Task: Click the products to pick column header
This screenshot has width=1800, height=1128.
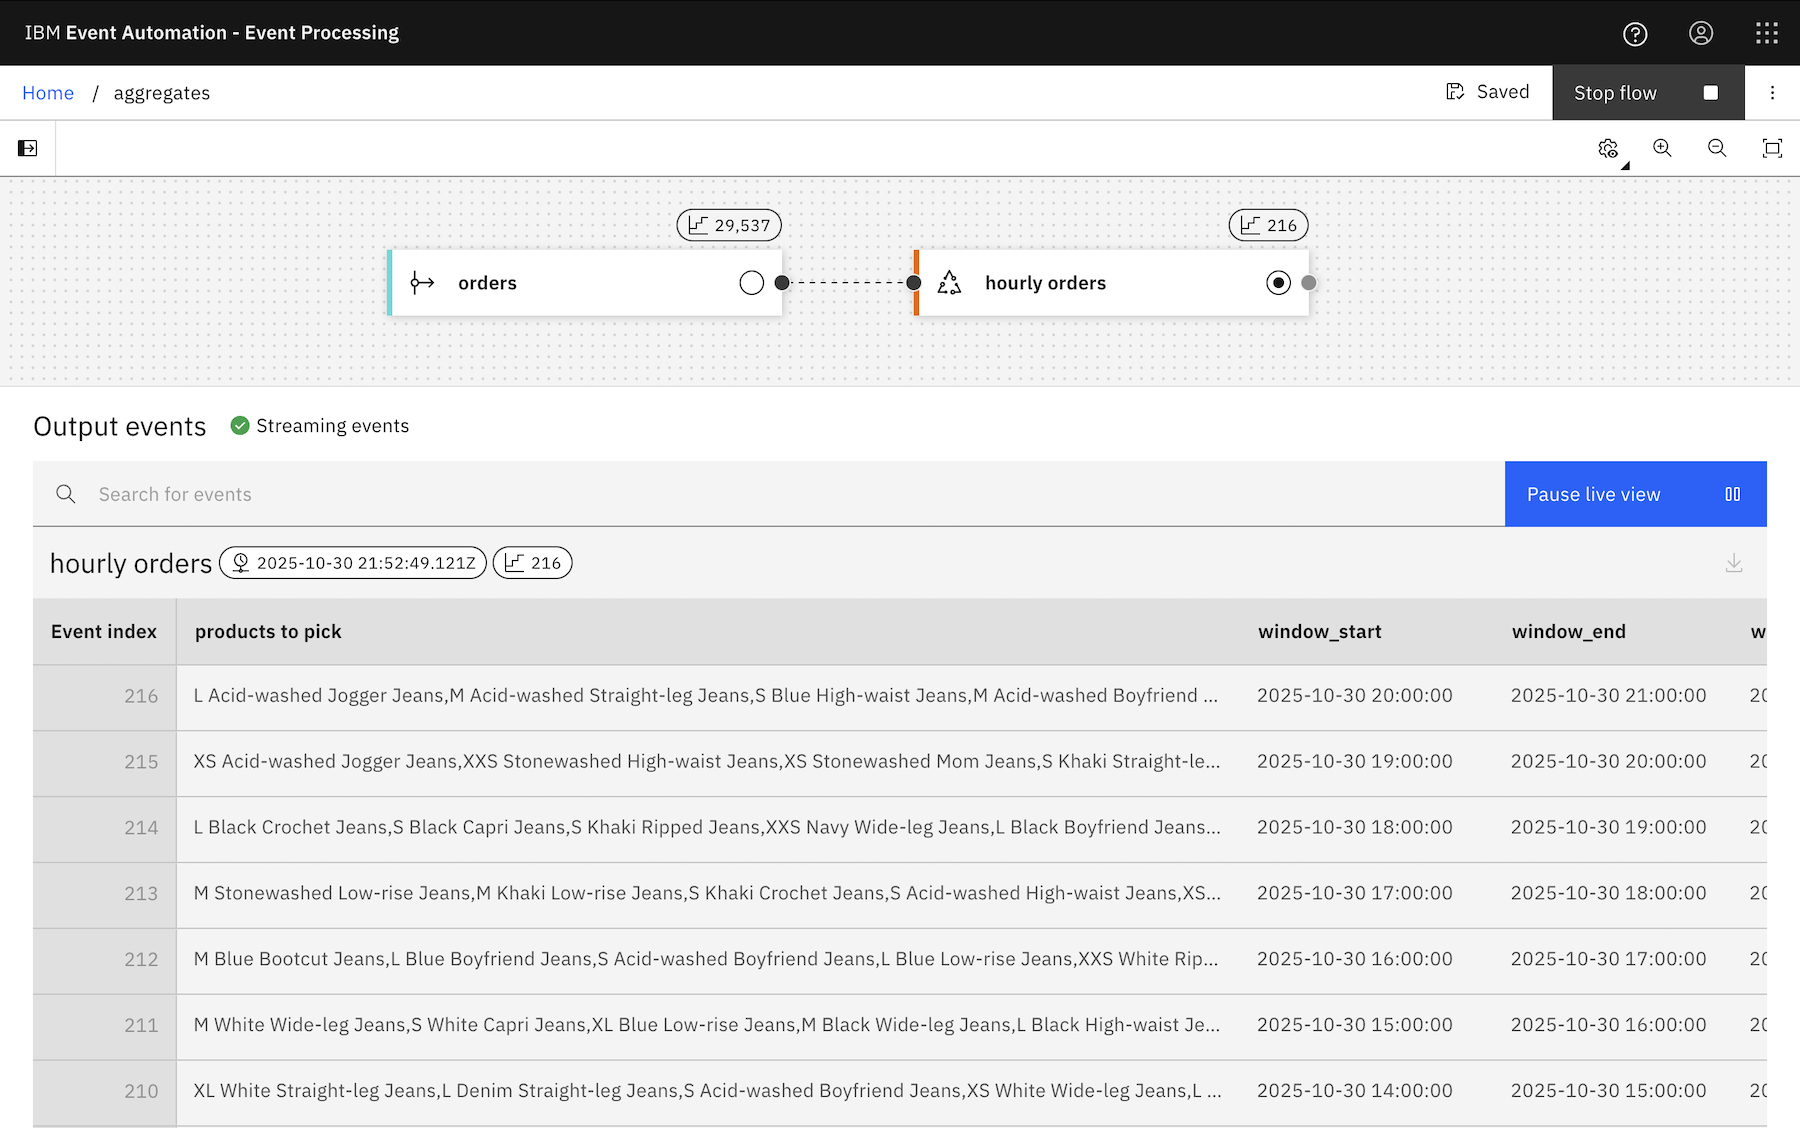Action: 268,632
